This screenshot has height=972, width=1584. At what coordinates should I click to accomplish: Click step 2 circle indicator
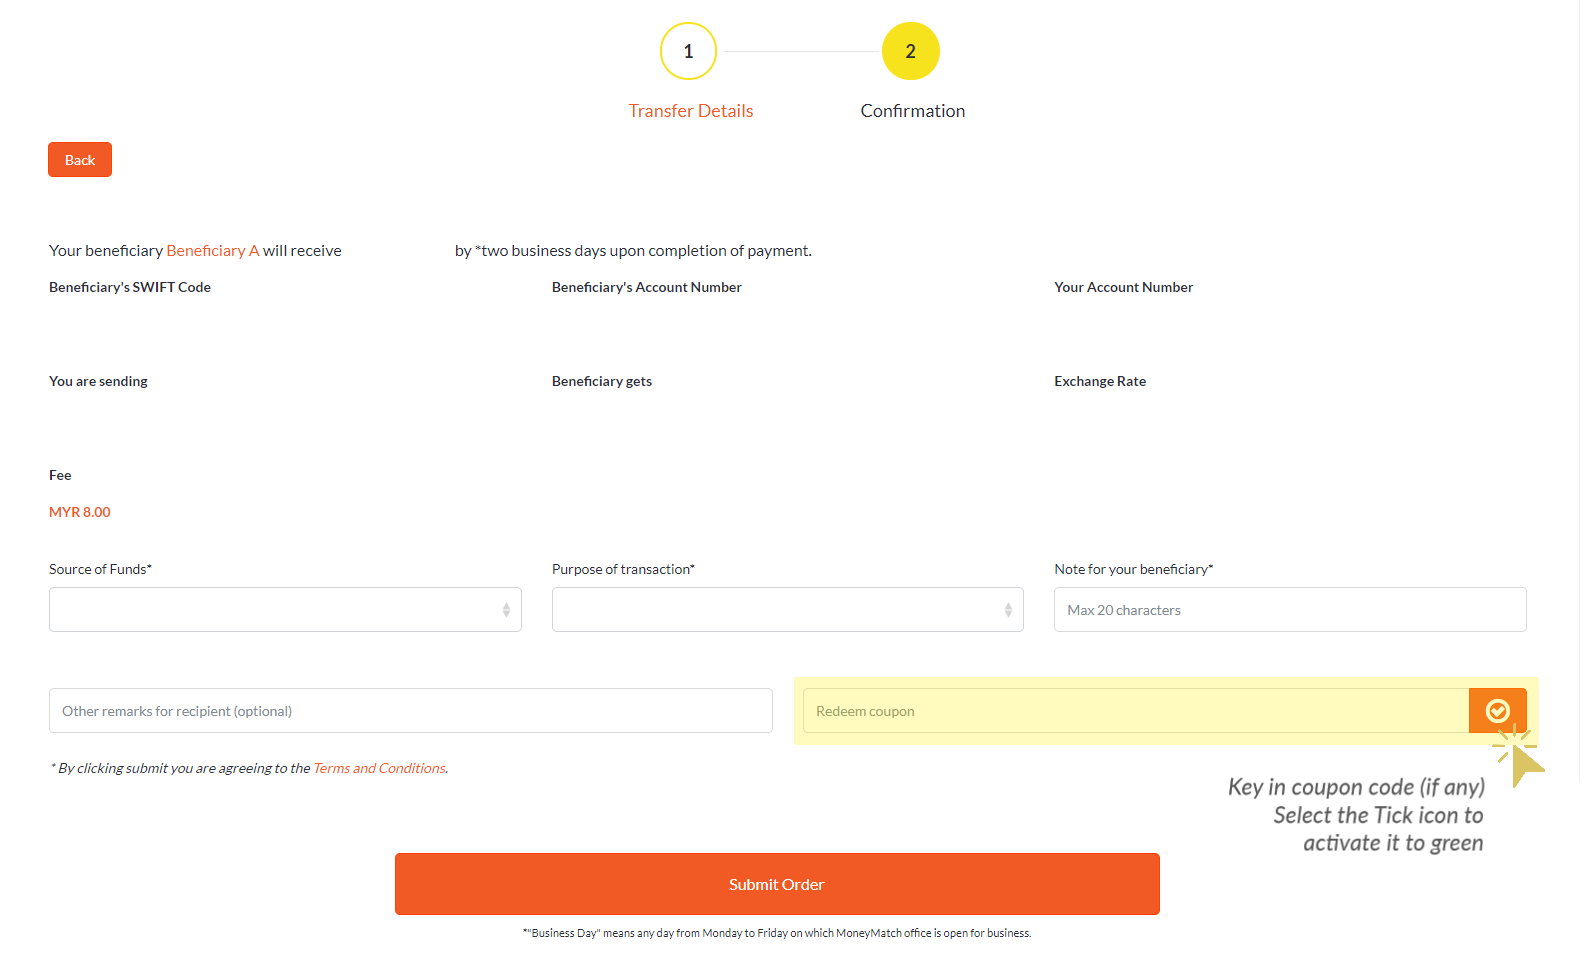click(910, 51)
